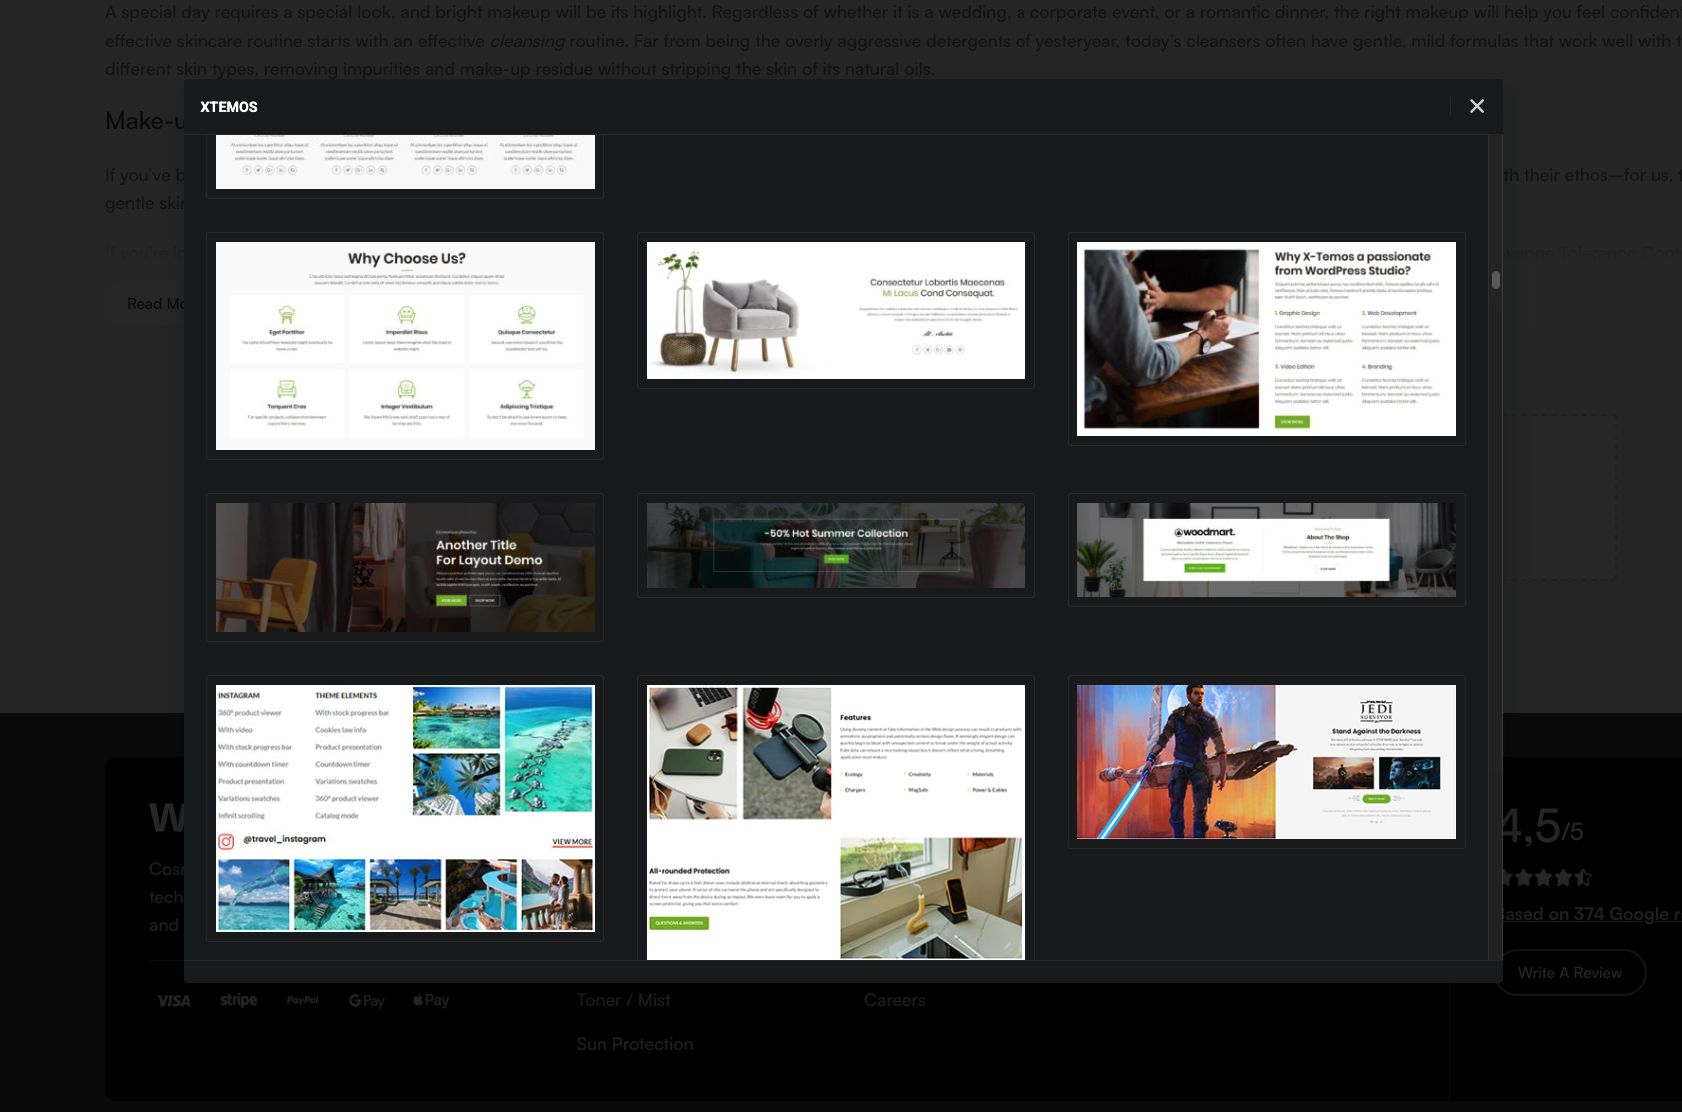Open the travel Instagram gallery template
Viewport: 1682px width, 1112px height.
[405, 808]
